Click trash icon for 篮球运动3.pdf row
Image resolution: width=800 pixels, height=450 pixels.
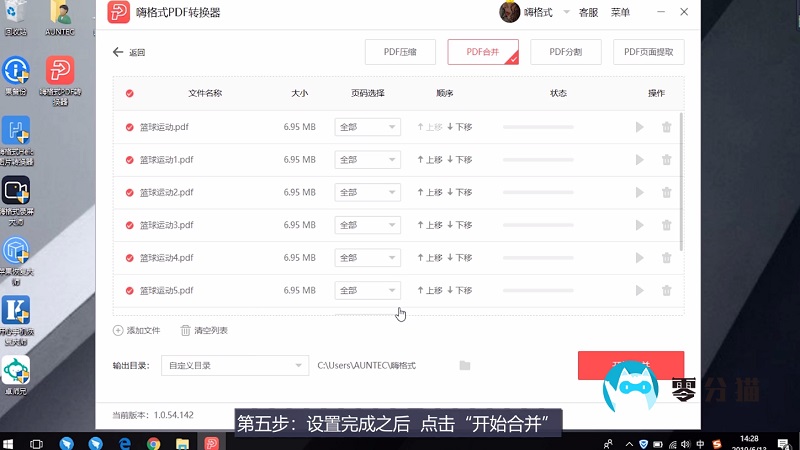[x=667, y=225]
